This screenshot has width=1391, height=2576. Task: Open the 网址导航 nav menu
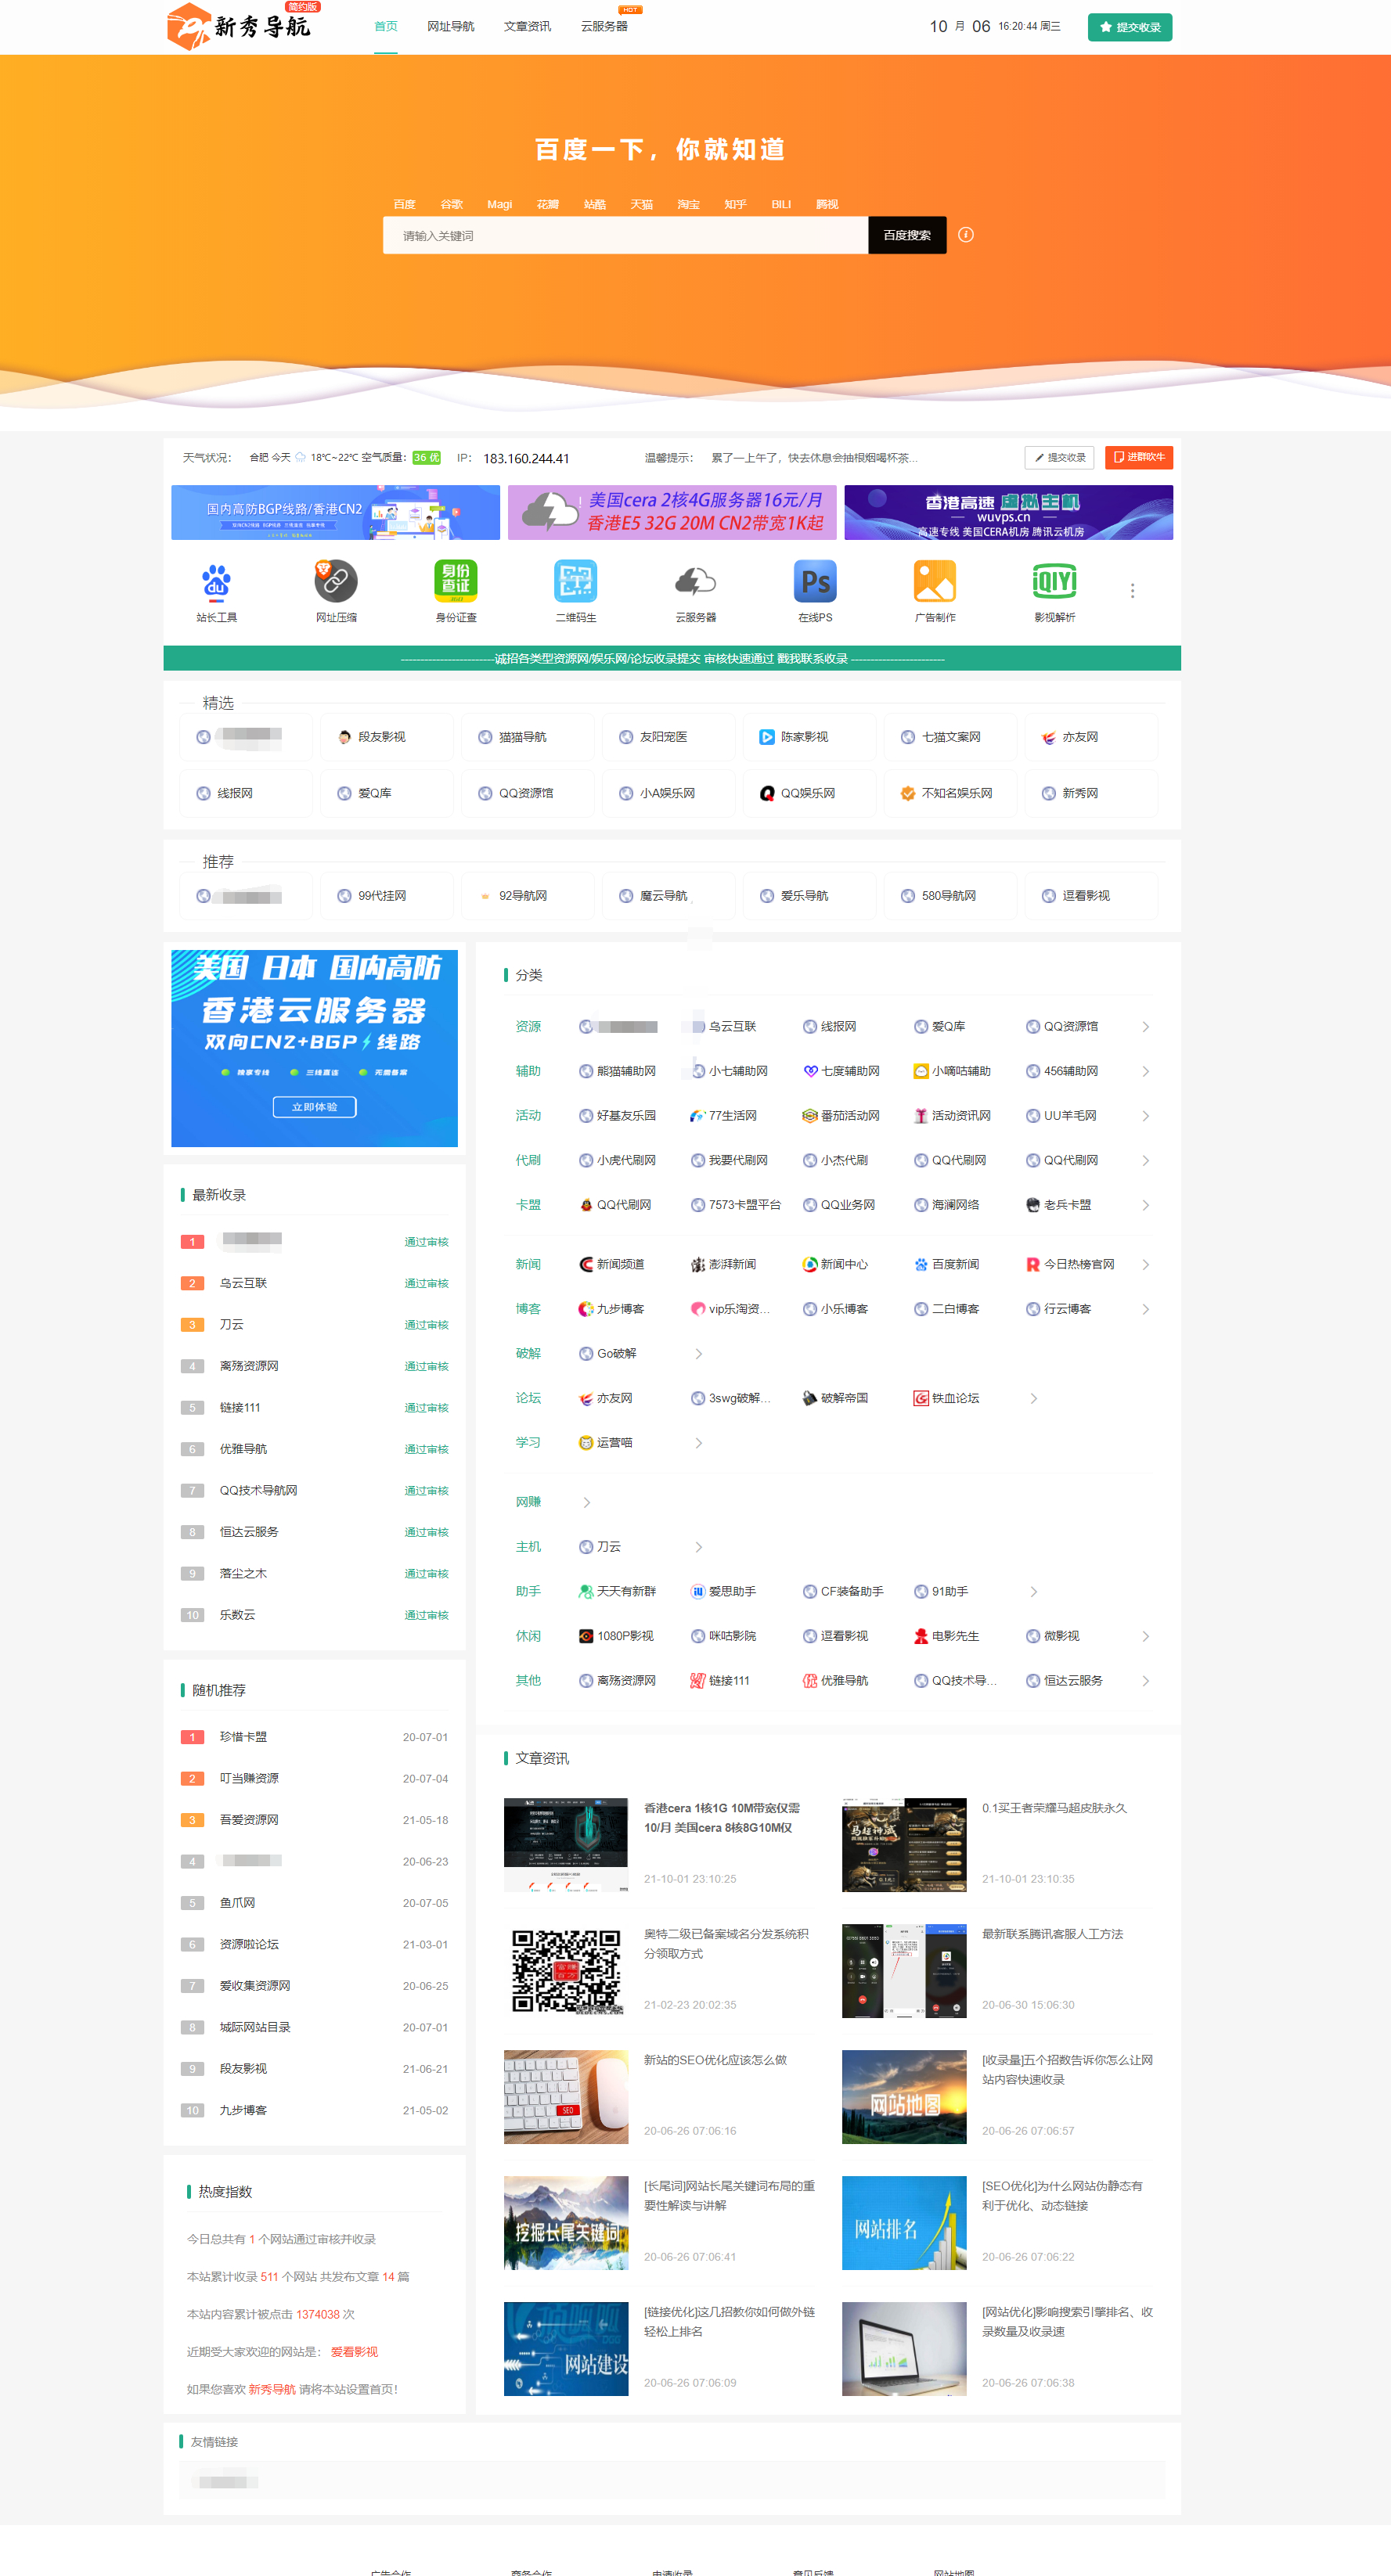[451, 26]
